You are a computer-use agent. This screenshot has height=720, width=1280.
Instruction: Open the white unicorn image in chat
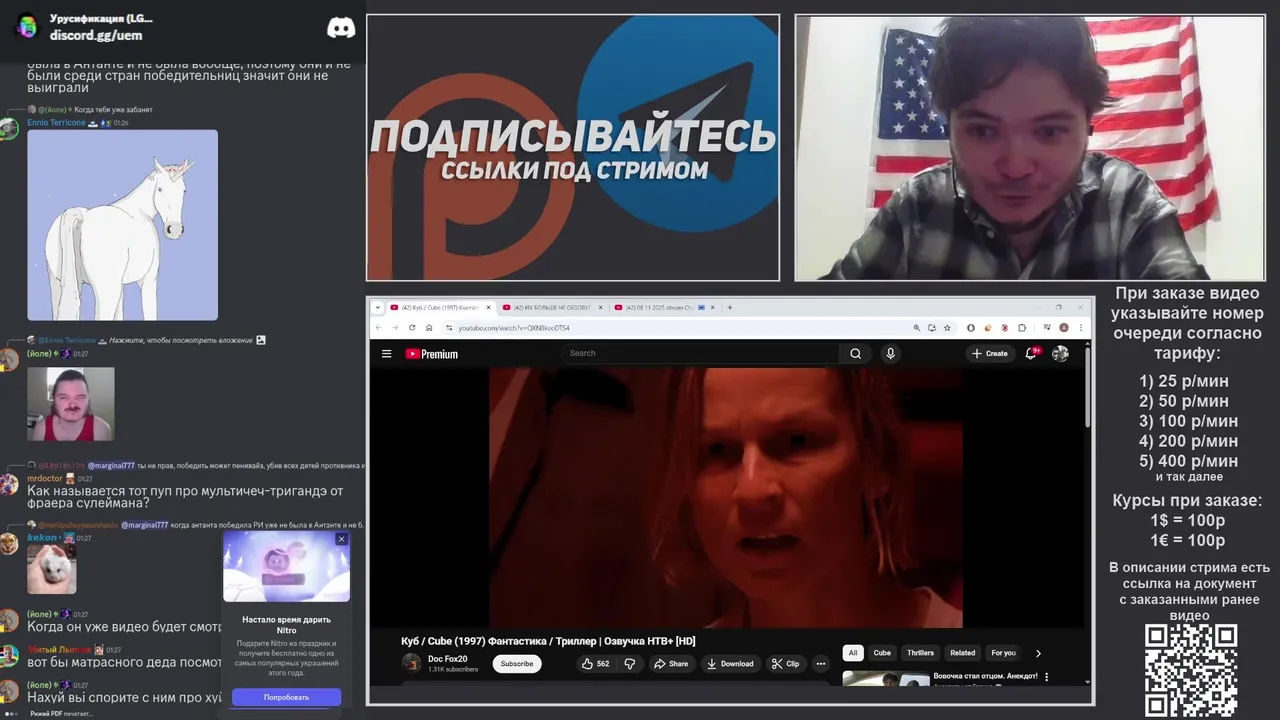[x=122, y=225]
